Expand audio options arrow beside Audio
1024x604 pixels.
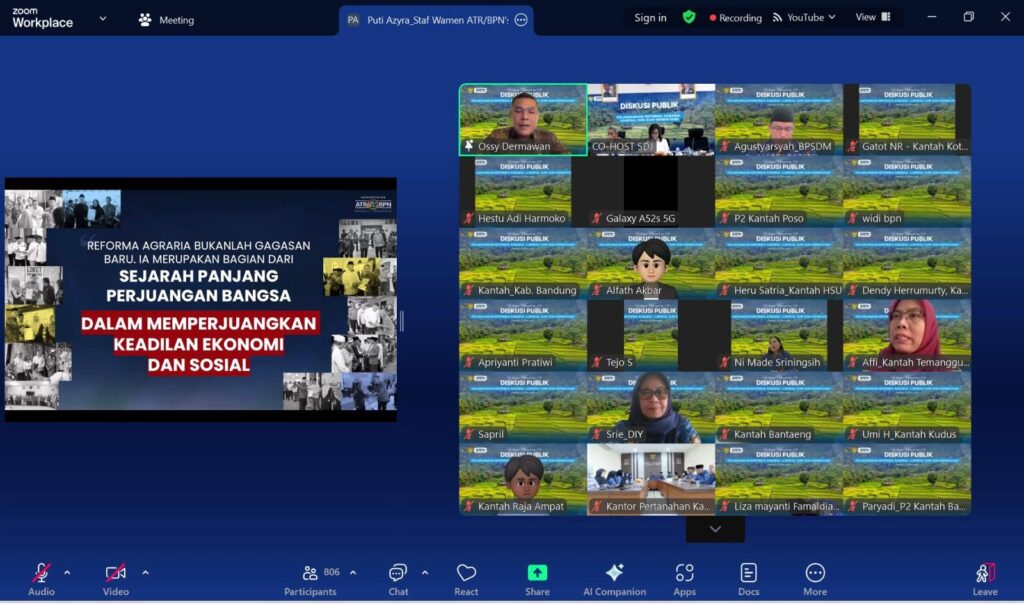(67, 572)
